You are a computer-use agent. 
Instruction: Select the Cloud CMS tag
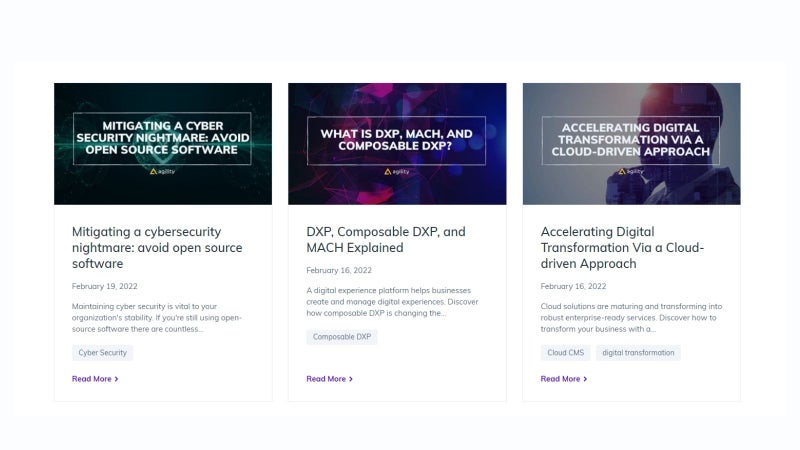[565, 353]
